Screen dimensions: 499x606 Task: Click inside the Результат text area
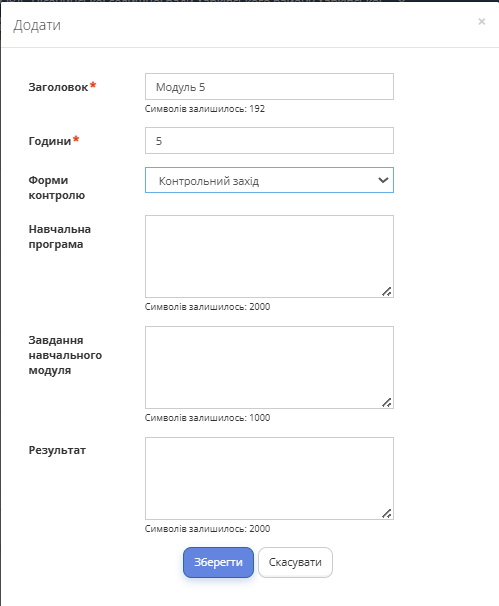[x=269, y=478]
